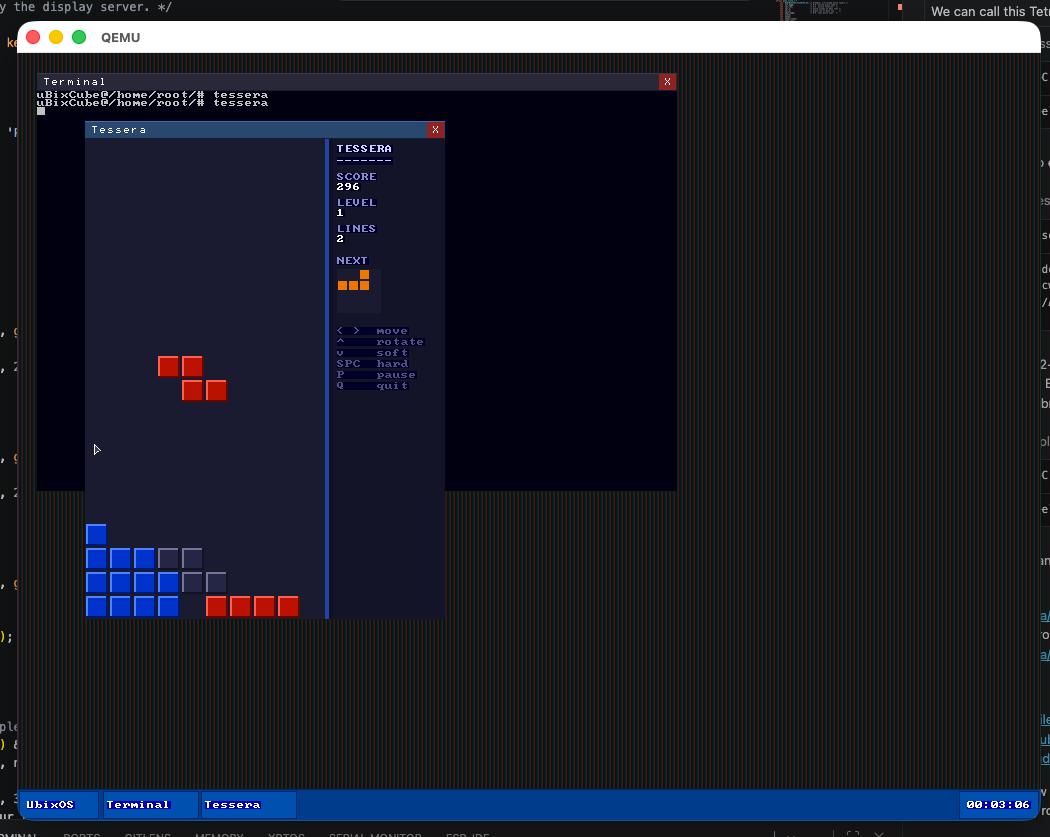Click the terminal cursor block below the prompts
The width and height of the screenshot is (1050, 837).
tap(41, 111)
